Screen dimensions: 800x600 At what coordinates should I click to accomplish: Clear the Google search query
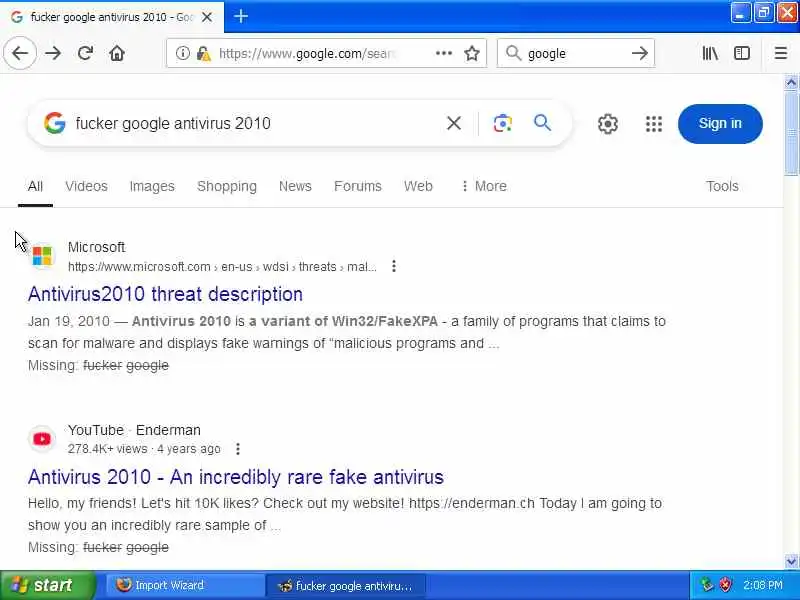454,123
